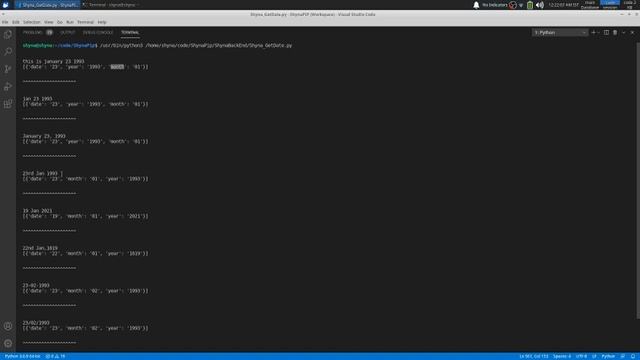
Task: Create a new terminal with the plus icon
Action: (x=593, y=32)
